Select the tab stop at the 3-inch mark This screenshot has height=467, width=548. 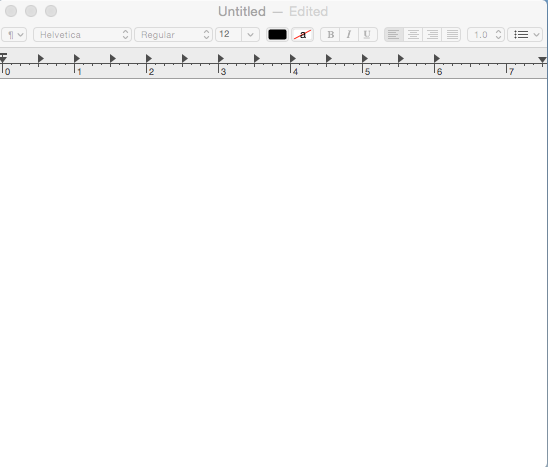[x=221, y=58]
